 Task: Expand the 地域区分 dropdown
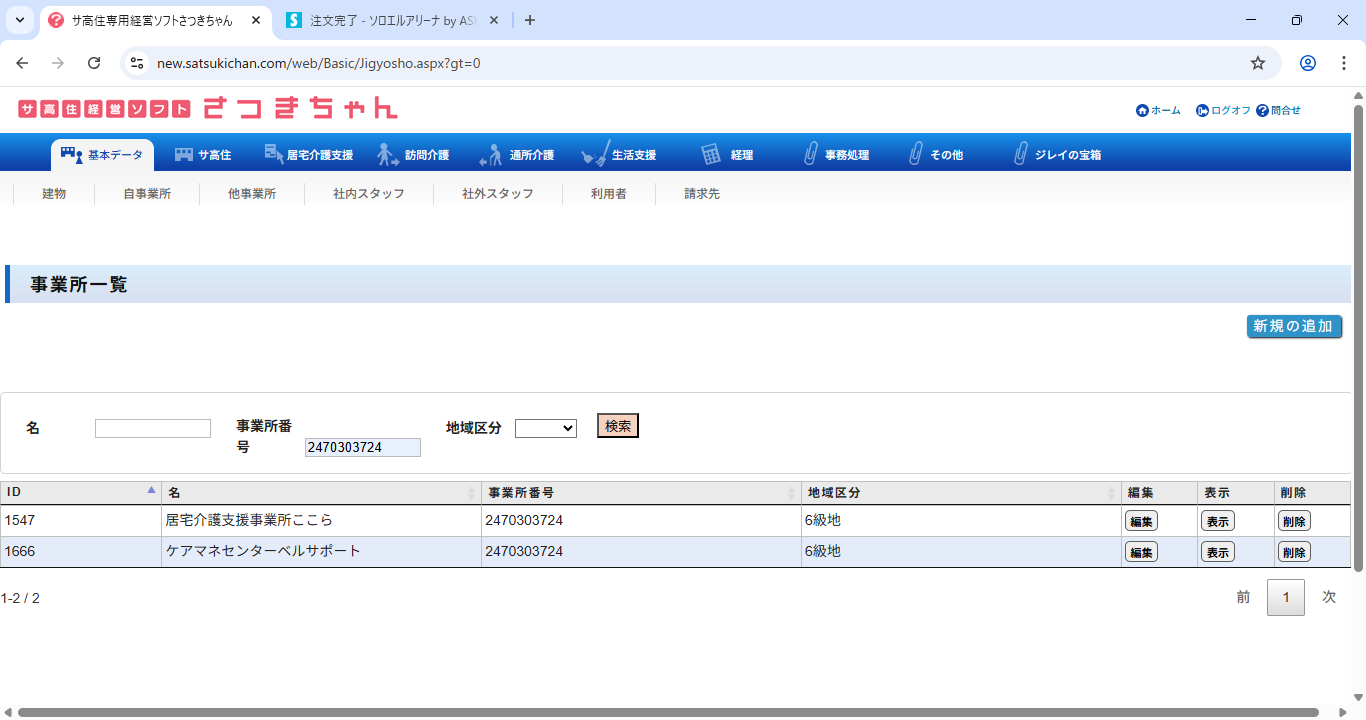[545, 428]
